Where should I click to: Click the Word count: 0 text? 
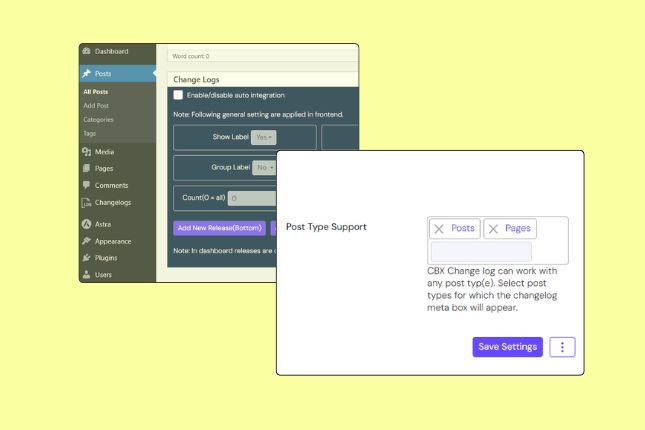[x=191, y=56]
